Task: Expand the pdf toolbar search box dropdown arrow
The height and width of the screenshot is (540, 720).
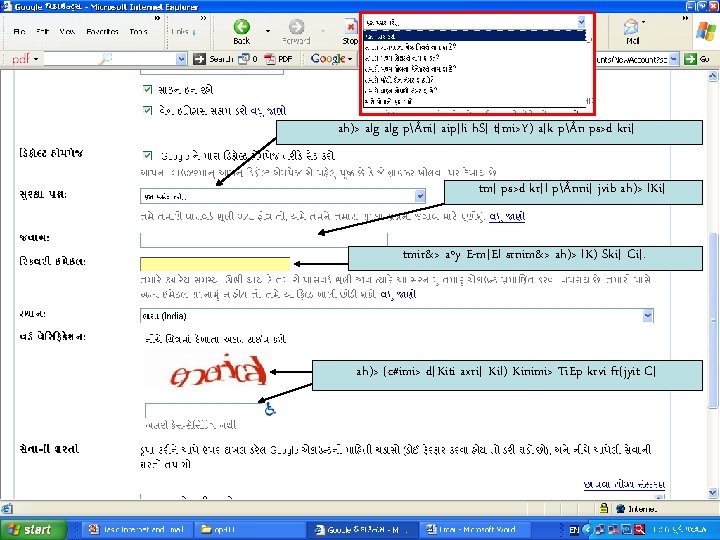Action: pyautogui.click(x=181, y=59)
